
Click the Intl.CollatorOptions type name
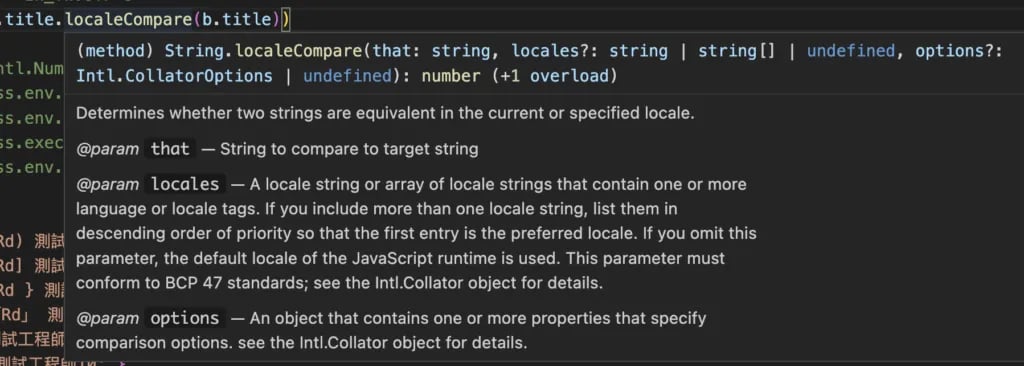point(174,76)
